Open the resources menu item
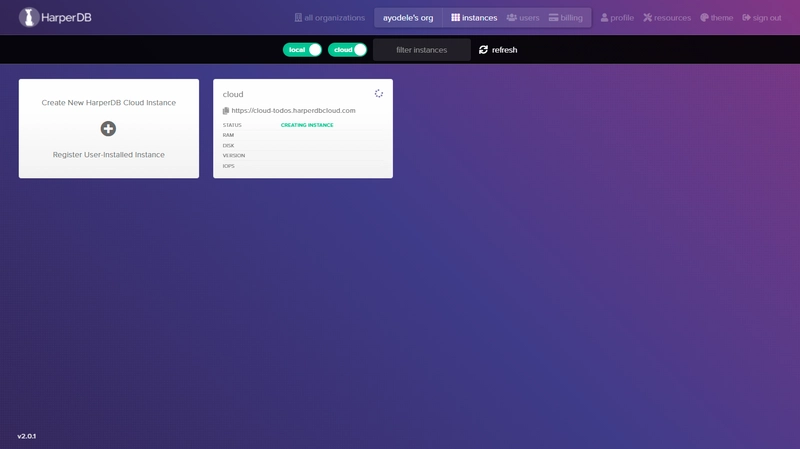Image resolution: width=800 pixels, height=449 pixels. click(x=667, y=18)
